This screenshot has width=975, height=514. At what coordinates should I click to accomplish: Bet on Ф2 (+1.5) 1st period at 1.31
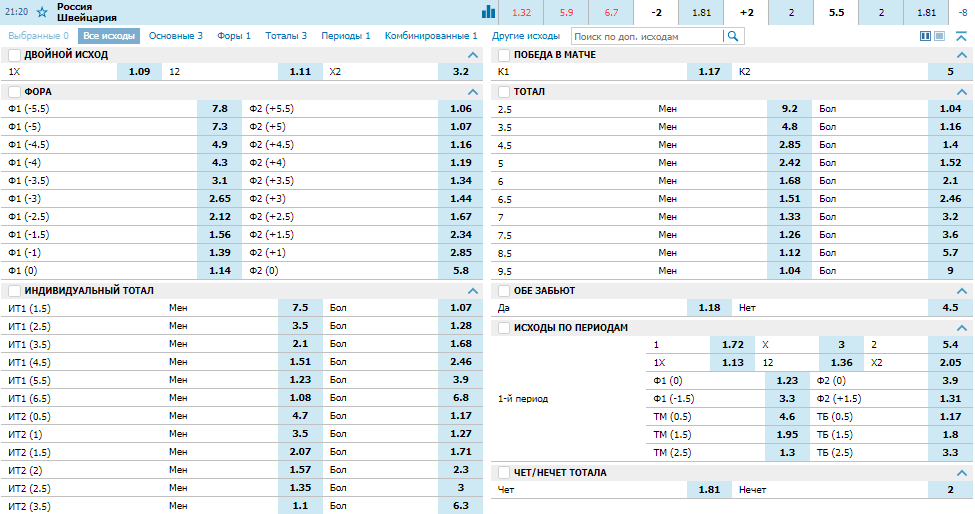[x=950, y=398]
